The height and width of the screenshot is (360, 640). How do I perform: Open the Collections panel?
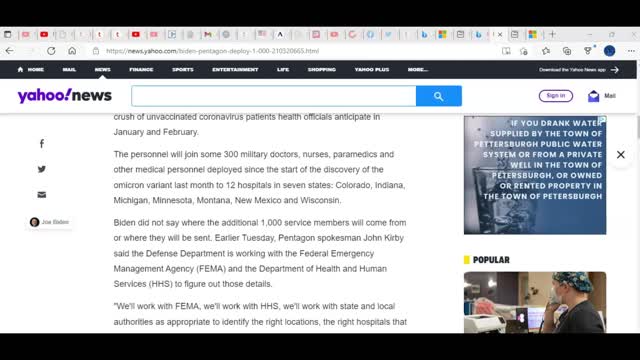pyautogui.click(x=567, y=51)
